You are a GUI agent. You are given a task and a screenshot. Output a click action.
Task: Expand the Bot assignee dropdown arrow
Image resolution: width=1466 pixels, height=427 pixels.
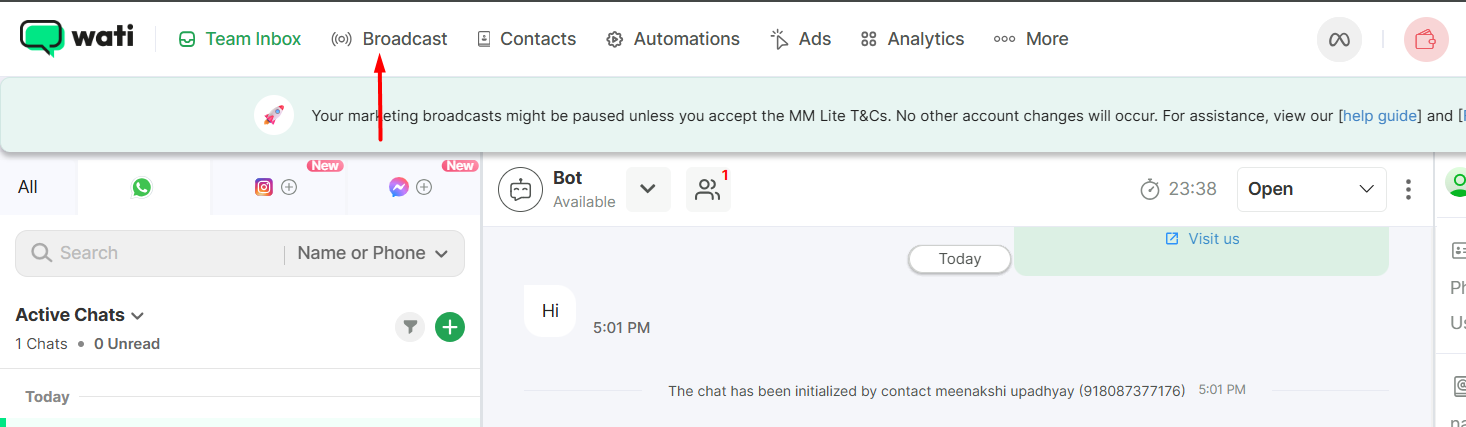[x=648, y=189]
